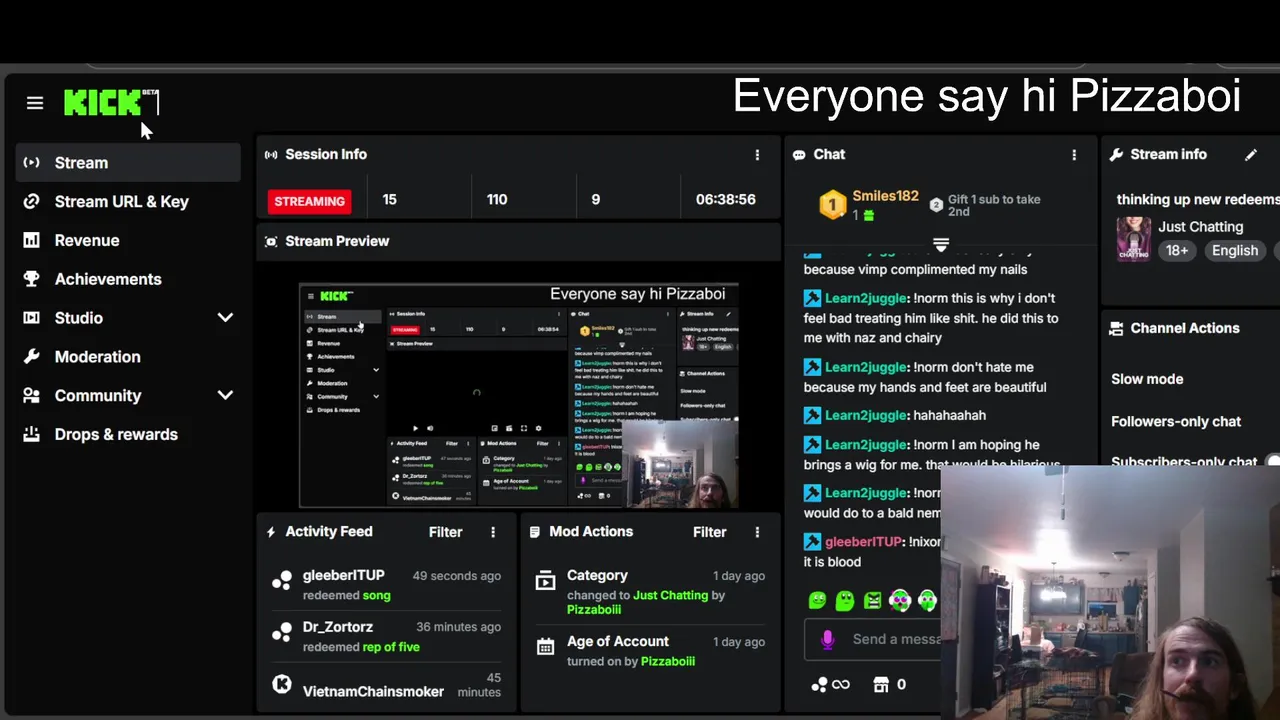Click the English language tag
The width and height of the screenshot is (1280, 720).
pos(1235,251)
